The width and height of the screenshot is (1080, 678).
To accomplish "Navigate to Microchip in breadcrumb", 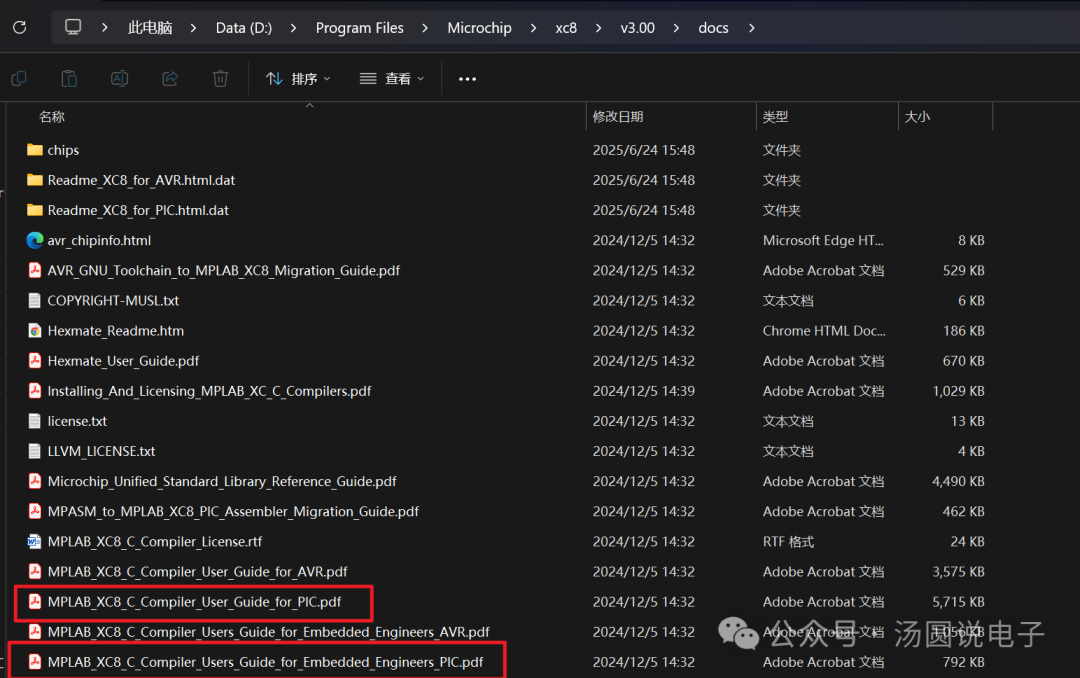I will tap(479, 28).
